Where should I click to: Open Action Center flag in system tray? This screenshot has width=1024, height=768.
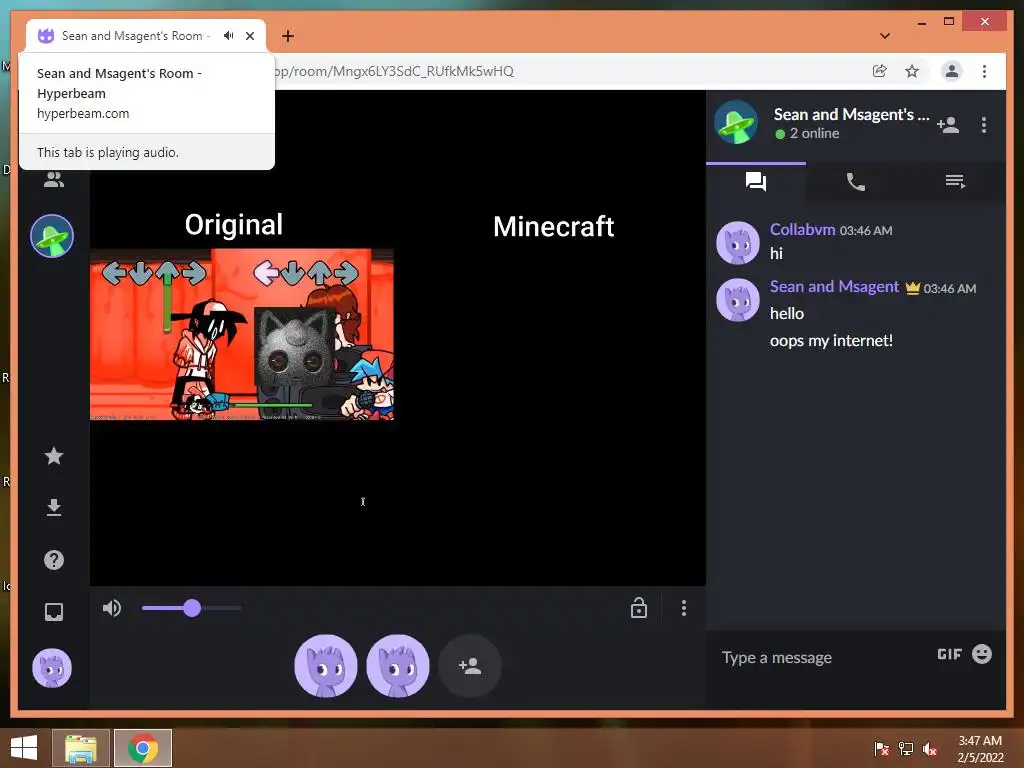click(881, 748)
